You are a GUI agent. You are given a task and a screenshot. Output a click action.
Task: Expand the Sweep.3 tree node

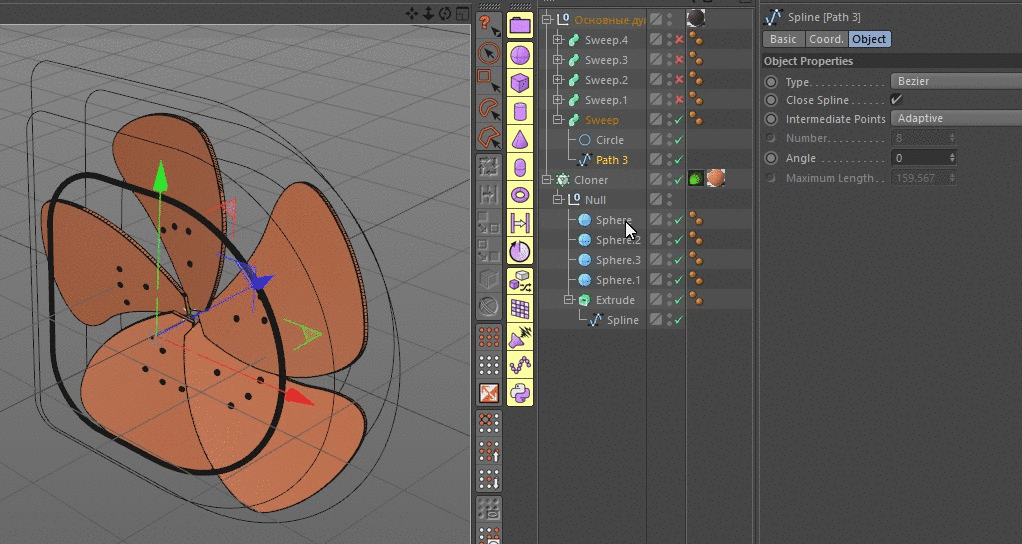click(x=558, y=60)
